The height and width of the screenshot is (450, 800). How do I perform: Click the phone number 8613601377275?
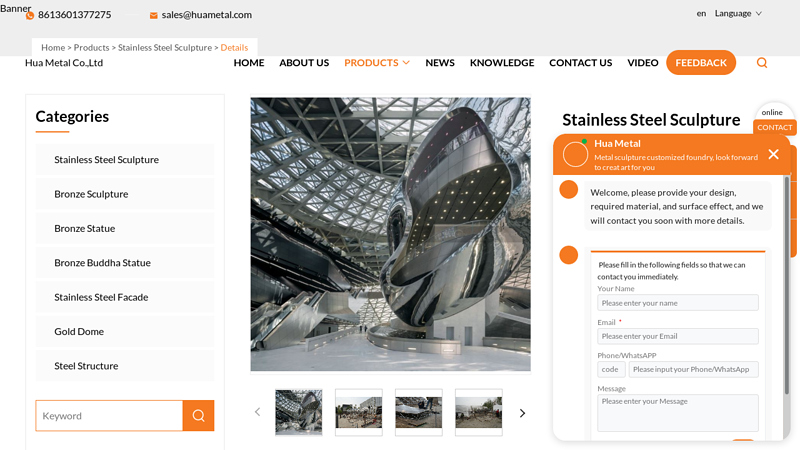(x=74, y=15)
